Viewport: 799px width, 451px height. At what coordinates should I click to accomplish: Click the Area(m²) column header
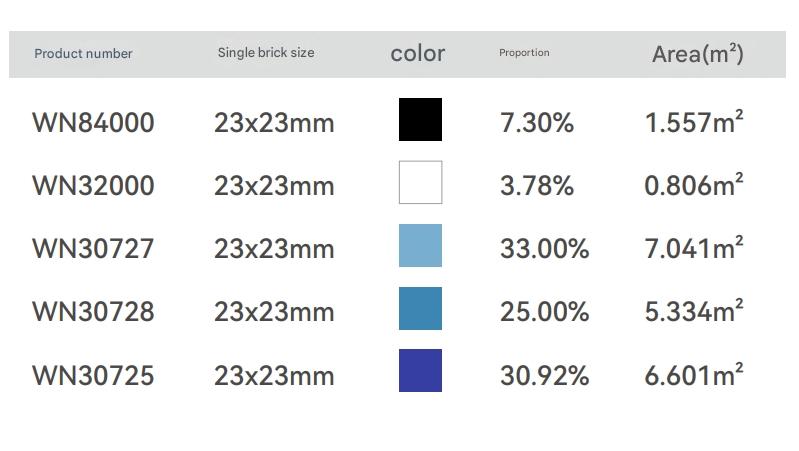697,54
